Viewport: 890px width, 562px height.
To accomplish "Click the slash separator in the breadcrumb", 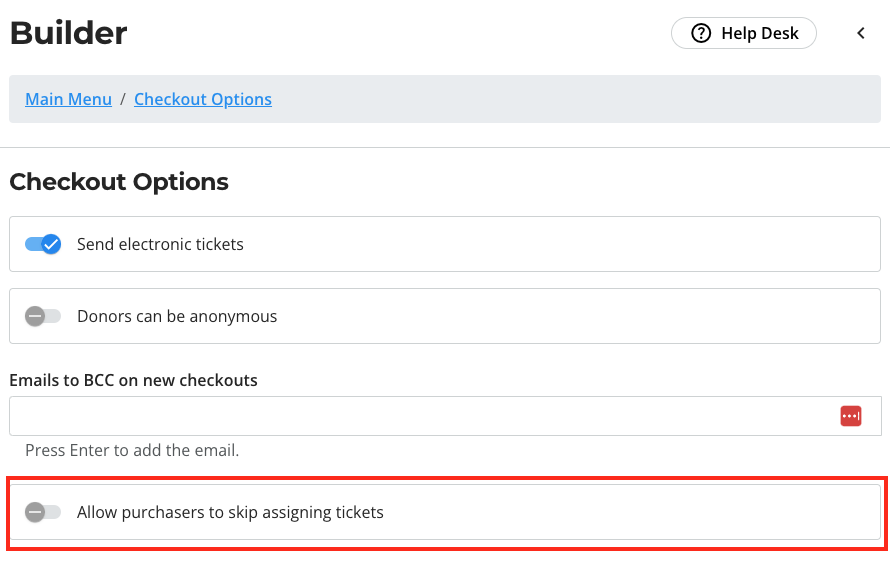I will [x=123, y=99].
